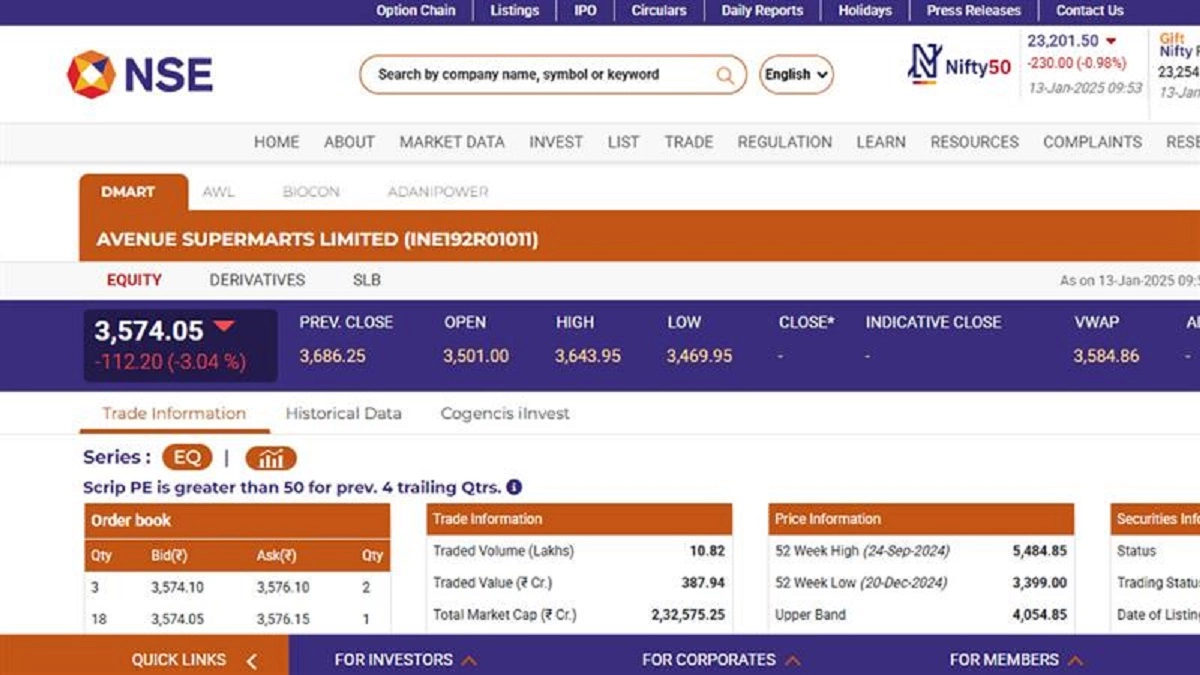
Task: Switch to the Historical Data tab
Action: pyautogui.click(x=343, y=413)
